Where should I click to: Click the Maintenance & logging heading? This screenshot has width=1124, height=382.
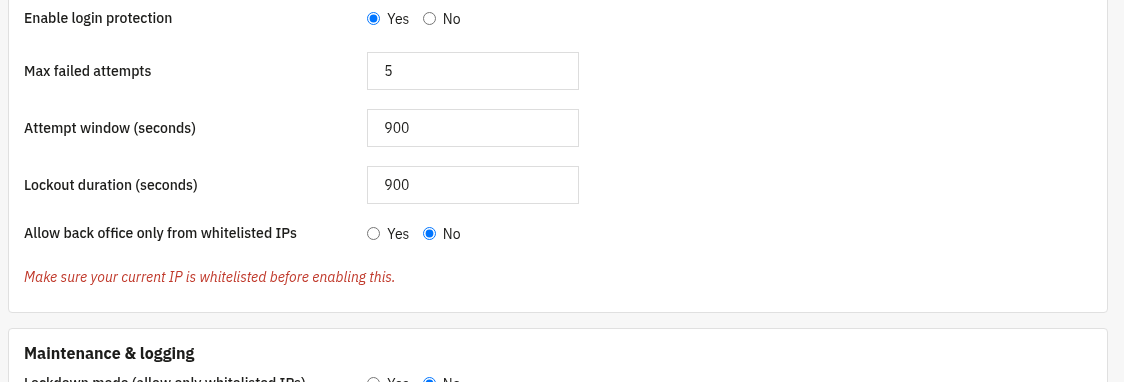[109, 353]
